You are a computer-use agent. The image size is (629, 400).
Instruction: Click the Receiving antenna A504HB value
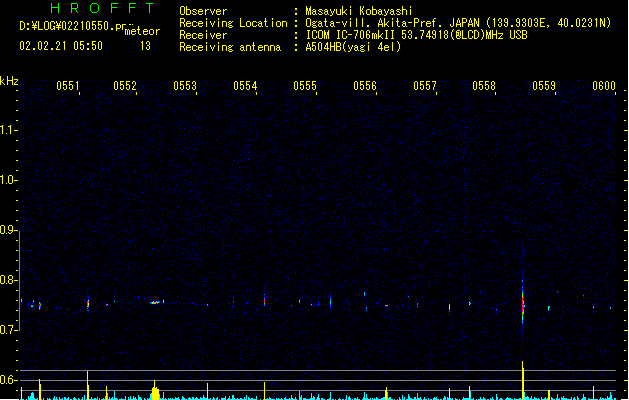353,47
